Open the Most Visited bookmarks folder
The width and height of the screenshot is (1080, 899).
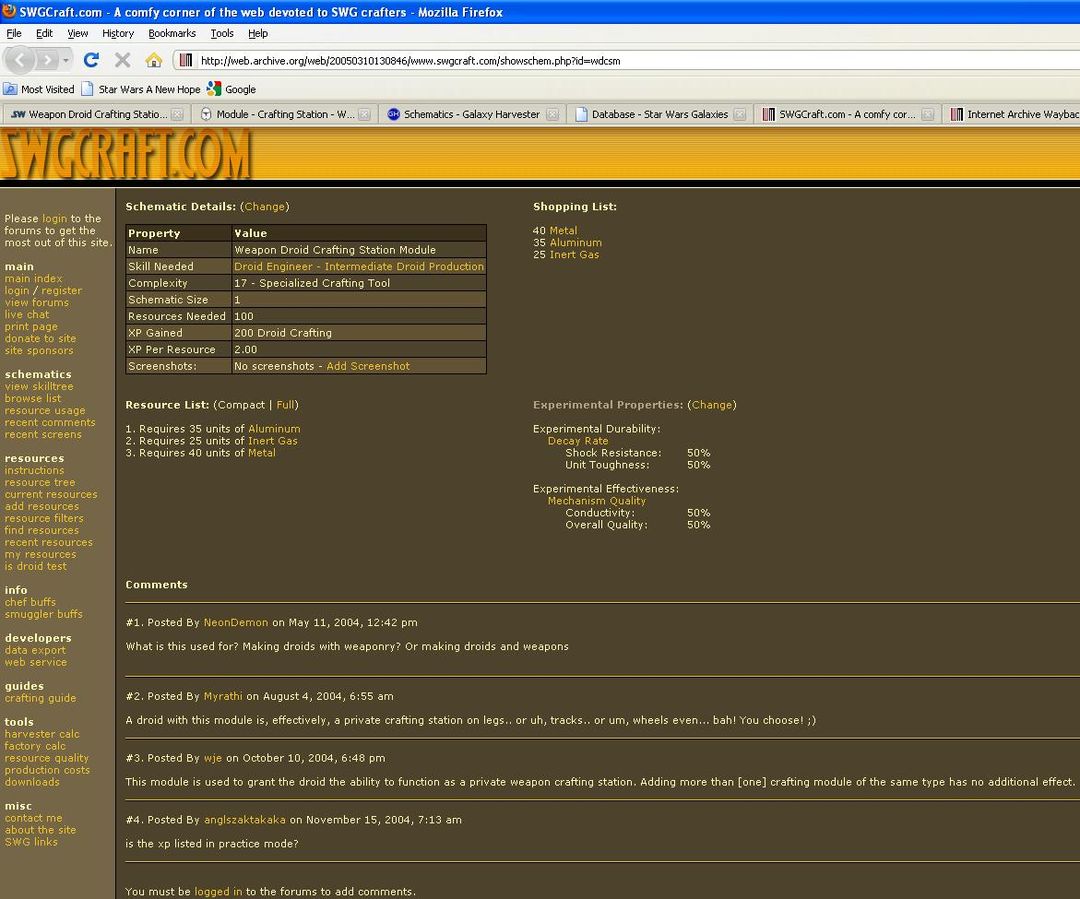tap(39, 89)
